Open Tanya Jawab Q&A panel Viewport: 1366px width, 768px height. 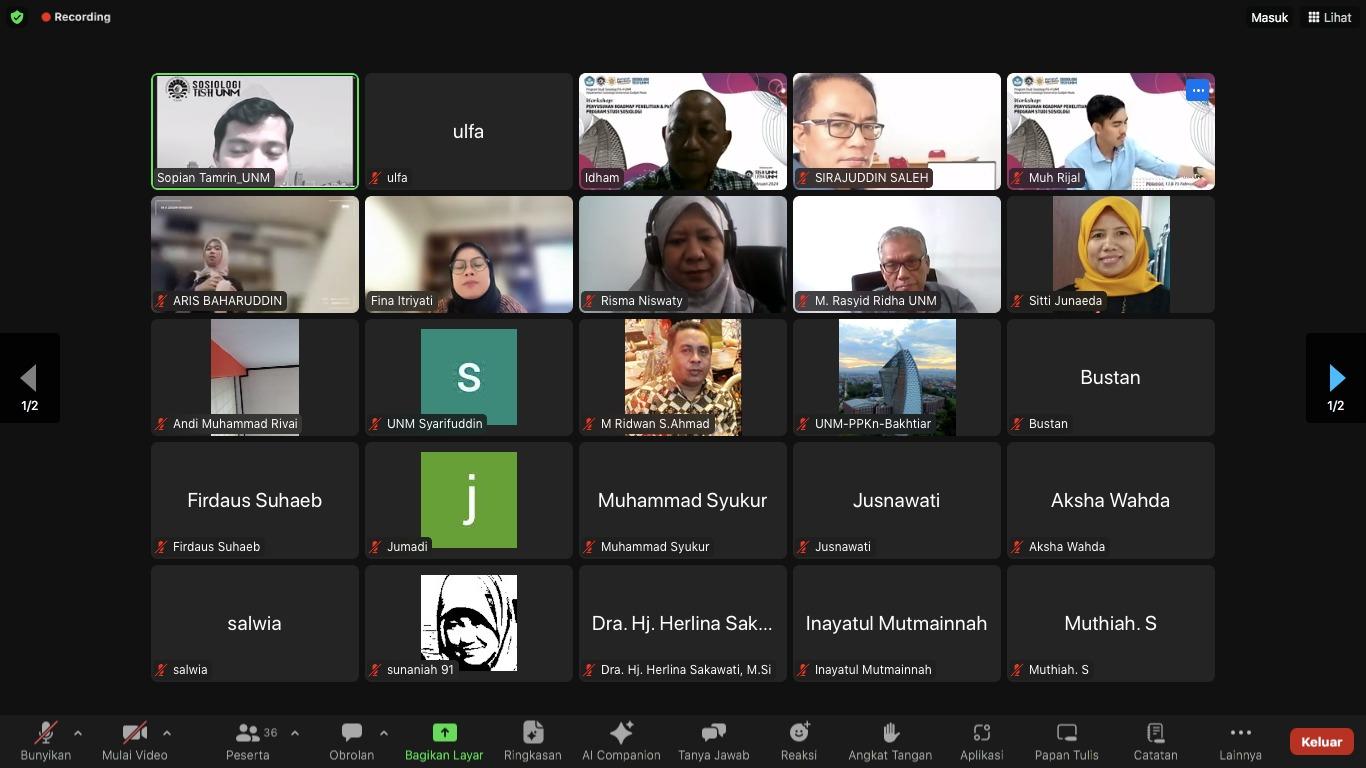pyautogui.click(x=713, y=741)
